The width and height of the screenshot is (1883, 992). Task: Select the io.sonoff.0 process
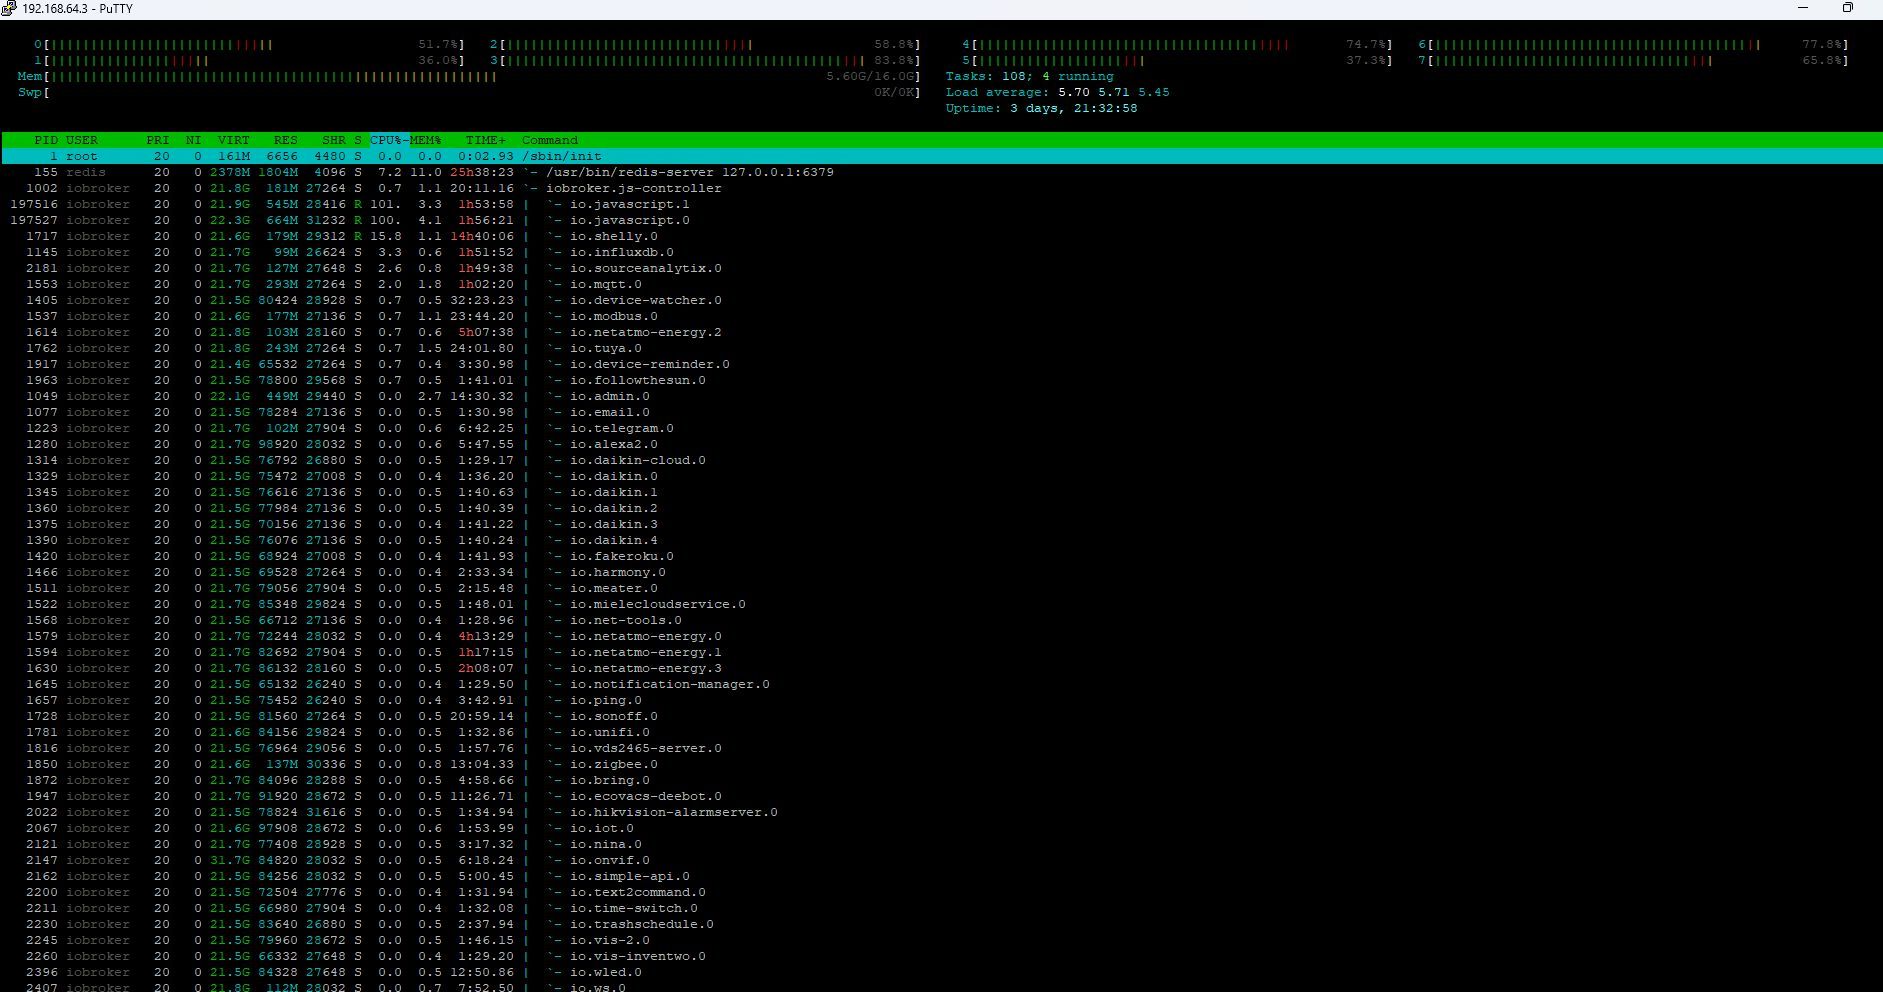[x=941, y=716]
